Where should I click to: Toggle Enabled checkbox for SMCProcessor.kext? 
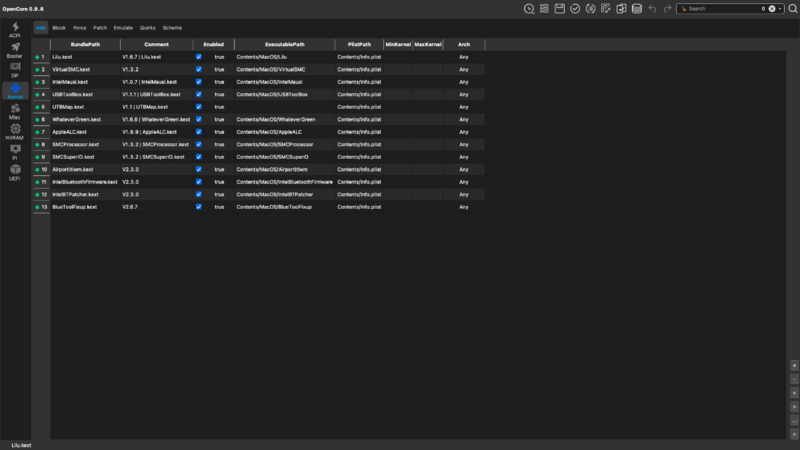198,144
